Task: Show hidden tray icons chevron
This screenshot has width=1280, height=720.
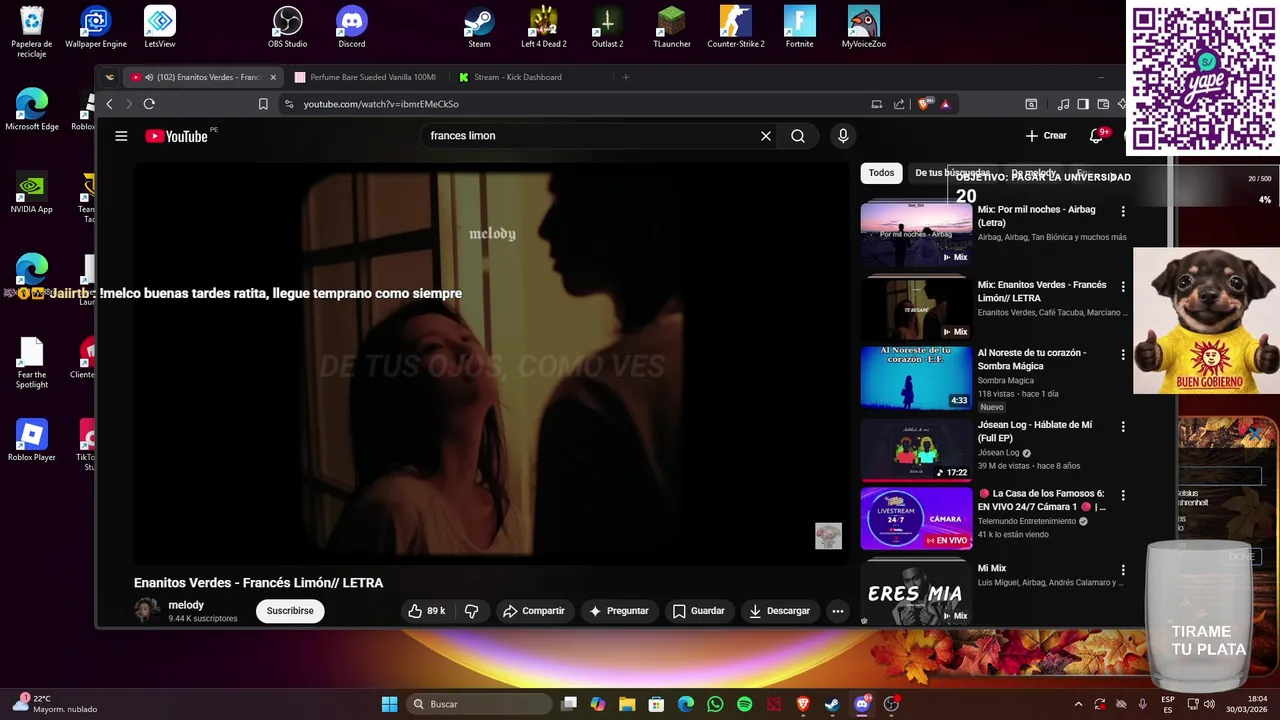Action: click(1078, 704)
